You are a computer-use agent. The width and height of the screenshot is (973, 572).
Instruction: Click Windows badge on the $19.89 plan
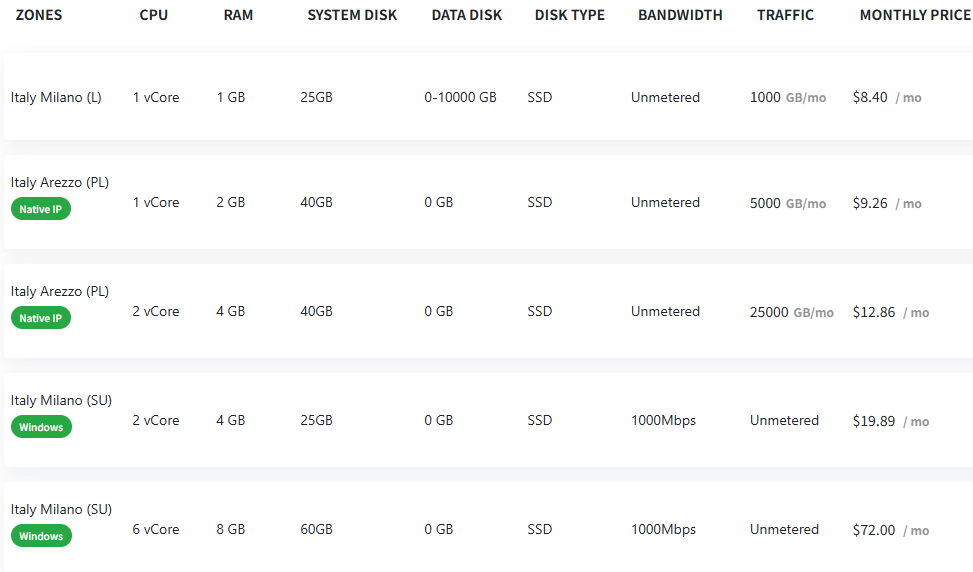(x=41, y=427)
